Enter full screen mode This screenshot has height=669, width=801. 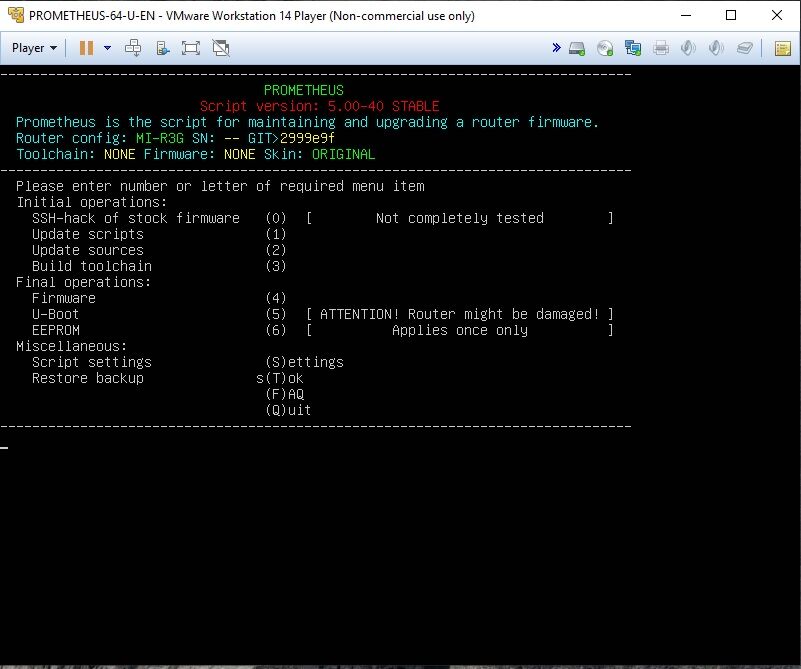[x=191, y=48]
